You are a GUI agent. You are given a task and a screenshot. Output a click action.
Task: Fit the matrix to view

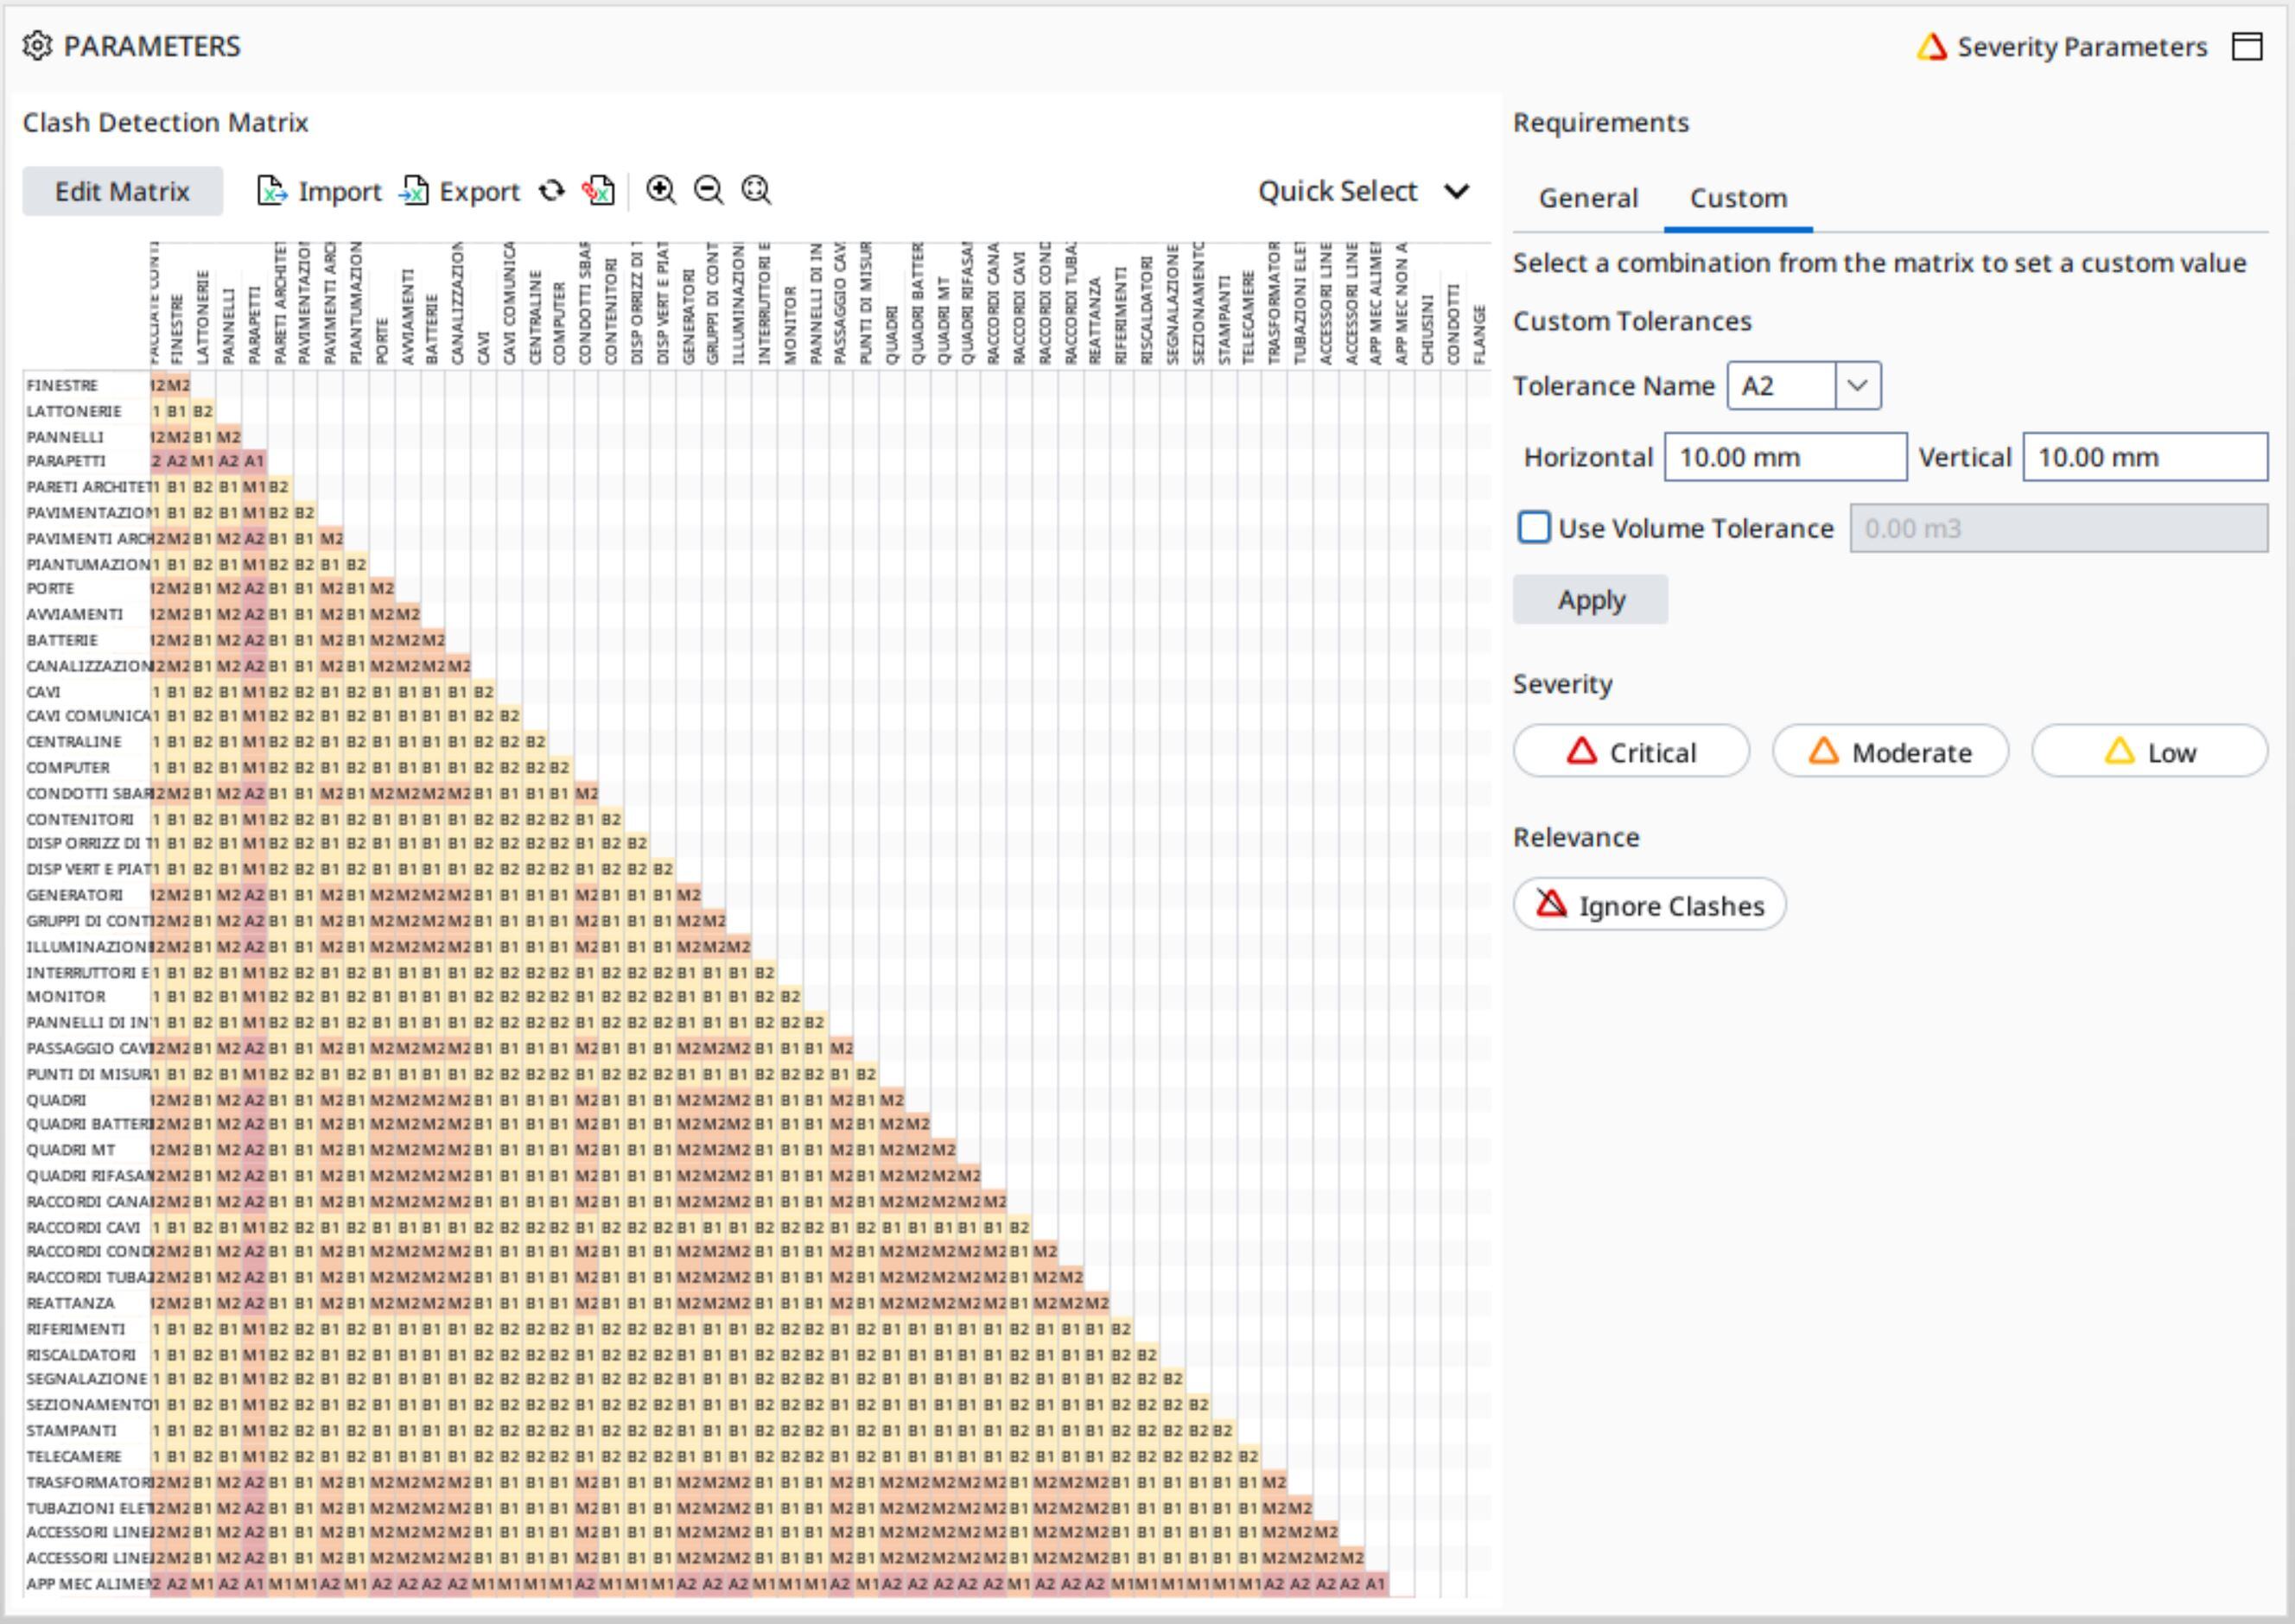(757, 190)
